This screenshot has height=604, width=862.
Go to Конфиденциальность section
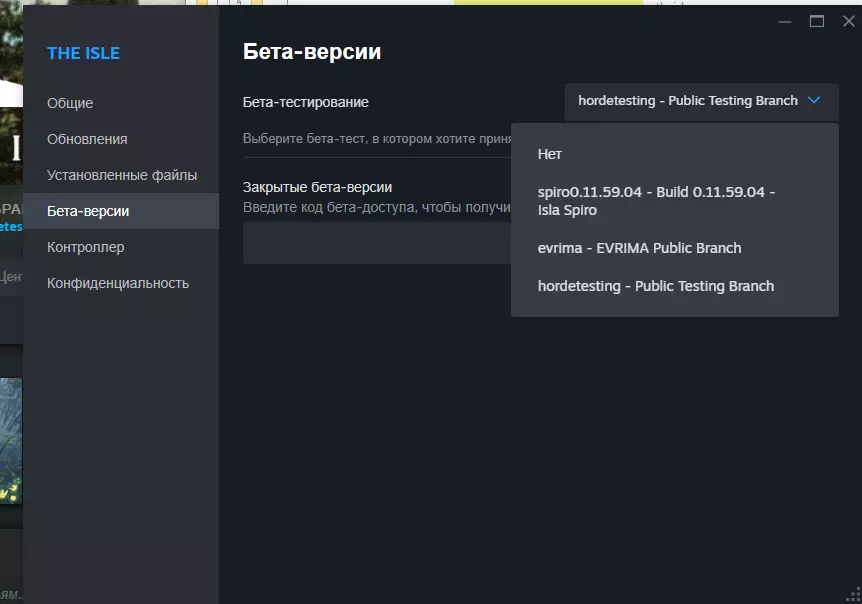(x=121, y=283)
